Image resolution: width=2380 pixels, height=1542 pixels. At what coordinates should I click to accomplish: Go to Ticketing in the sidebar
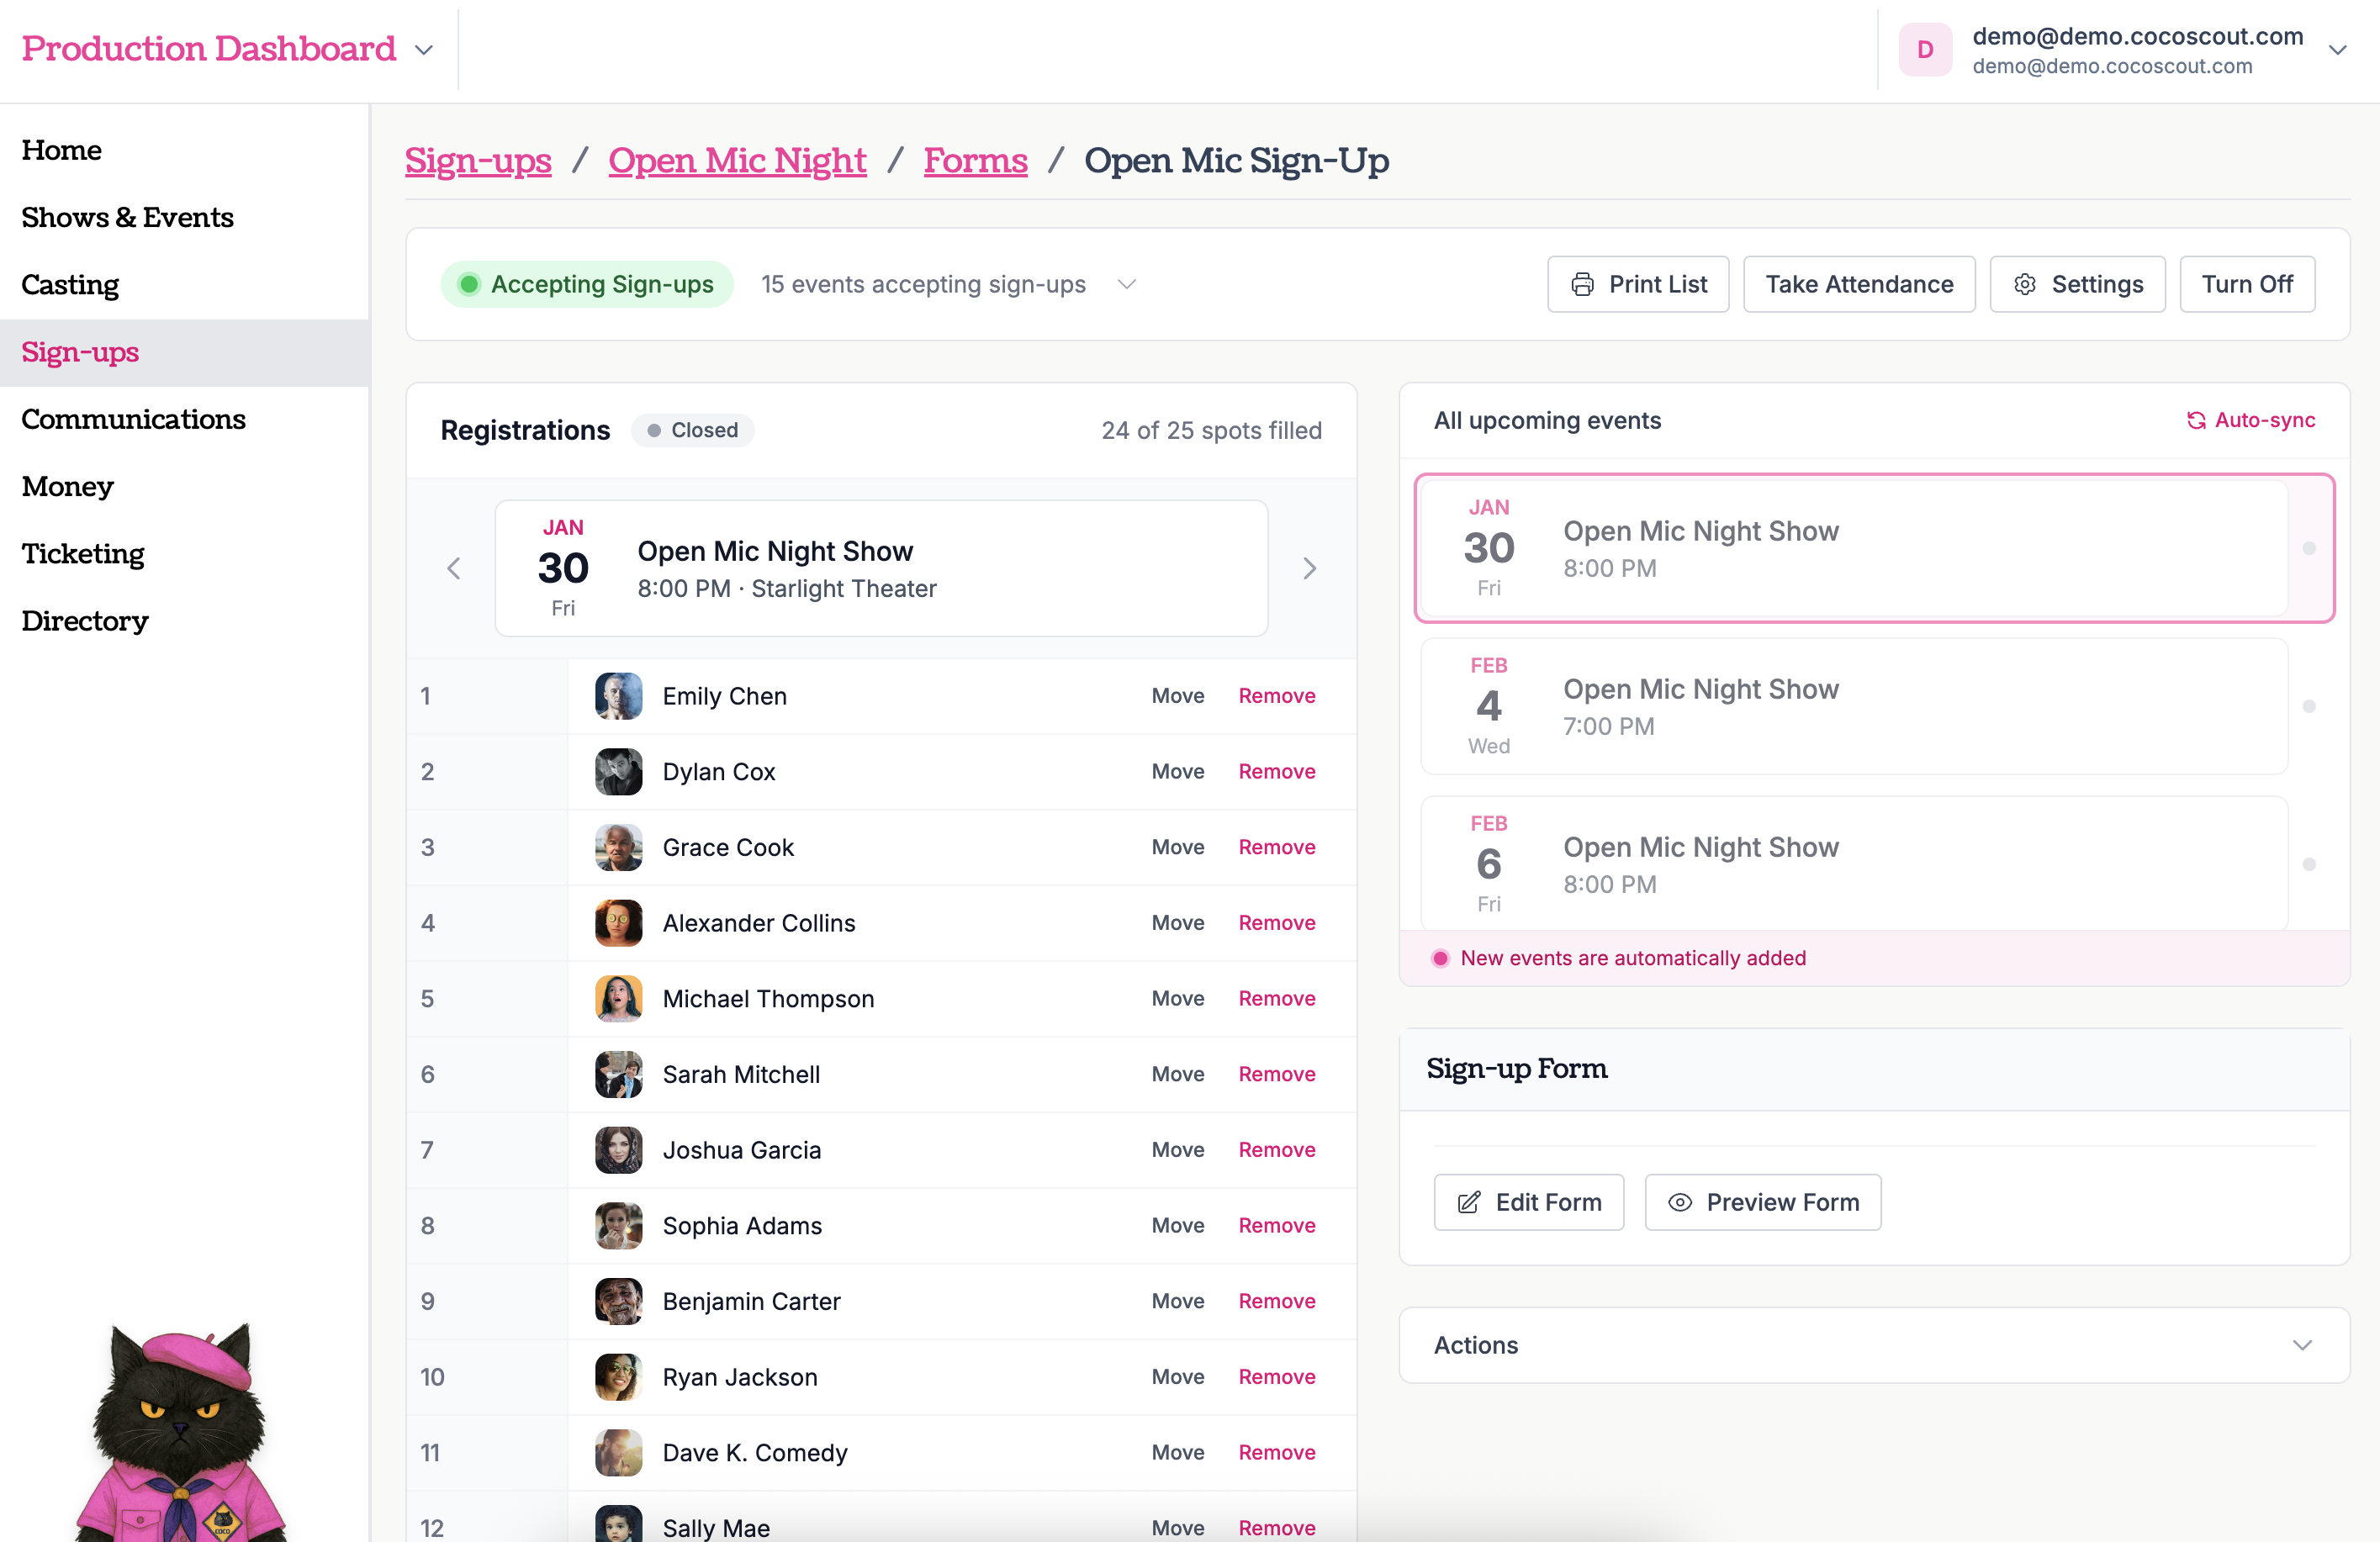click(83, 554)
